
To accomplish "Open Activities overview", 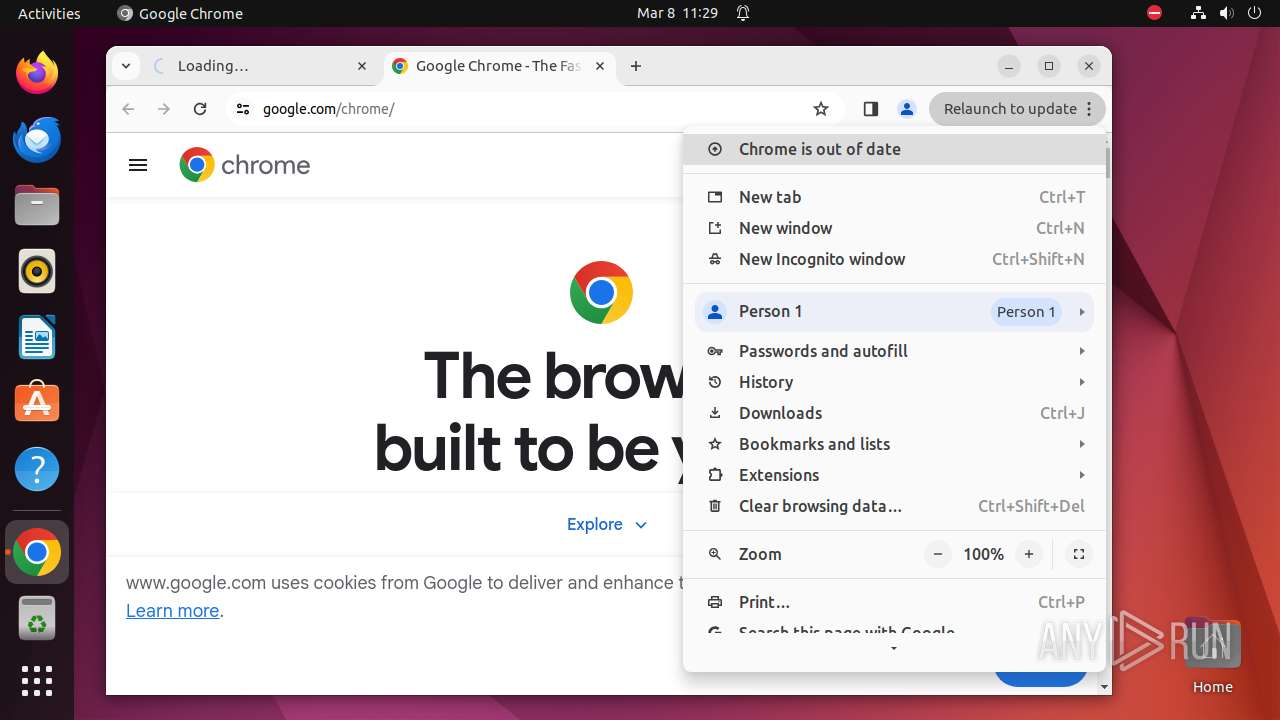I will [x=49, y=13].
